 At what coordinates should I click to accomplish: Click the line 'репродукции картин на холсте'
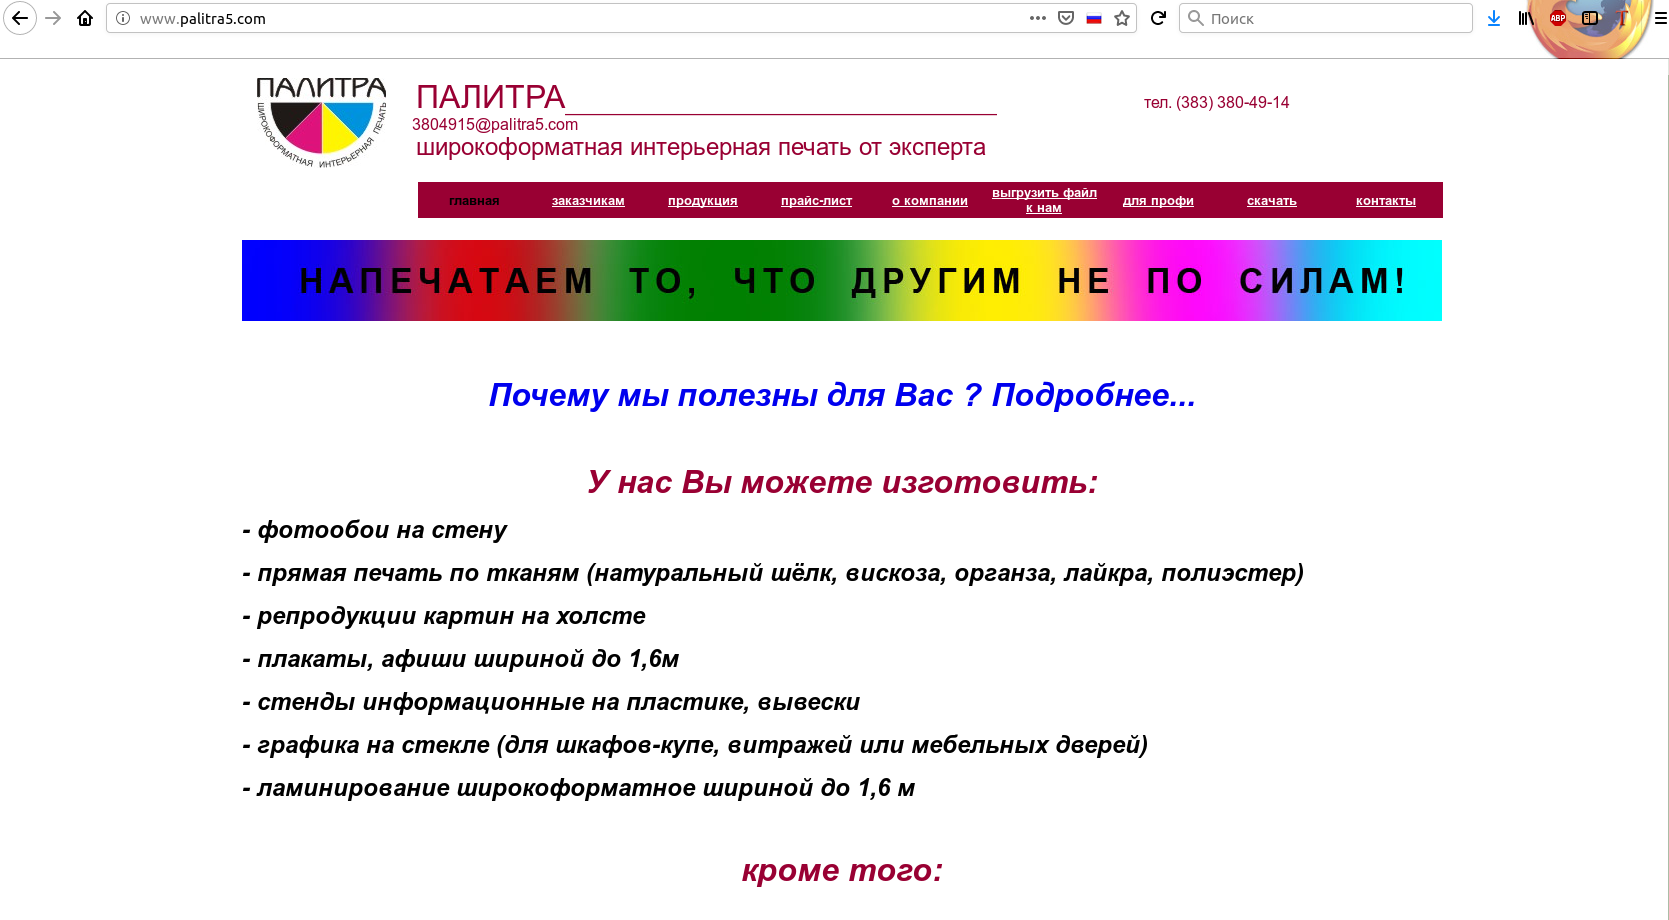point(444,616)
